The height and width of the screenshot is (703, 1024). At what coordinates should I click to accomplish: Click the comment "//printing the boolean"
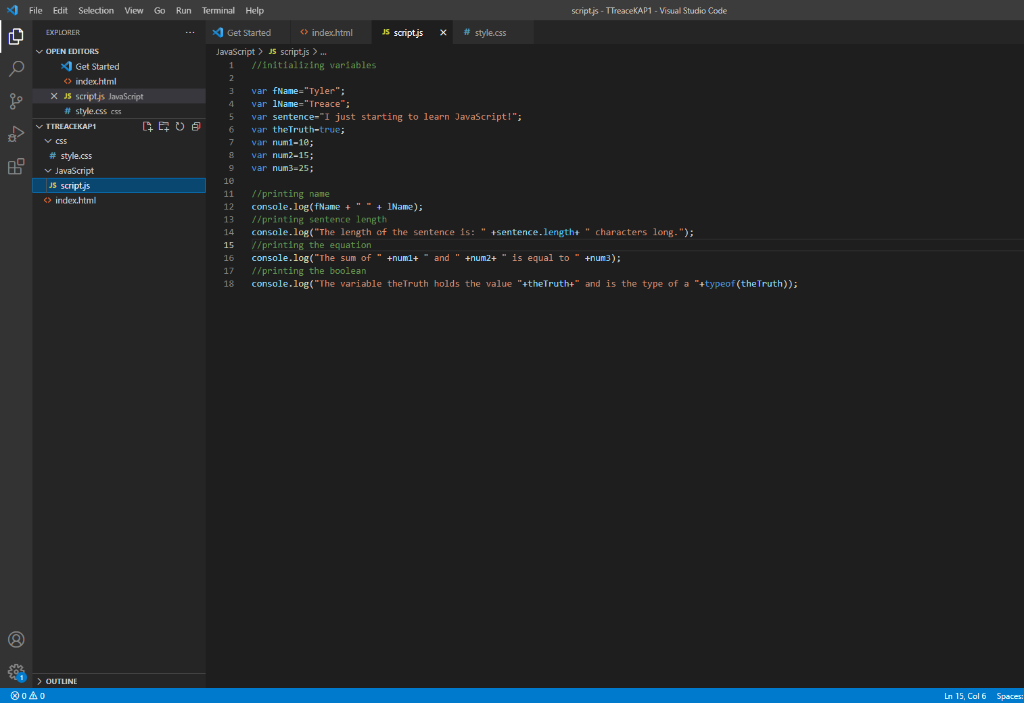[308, 271]
